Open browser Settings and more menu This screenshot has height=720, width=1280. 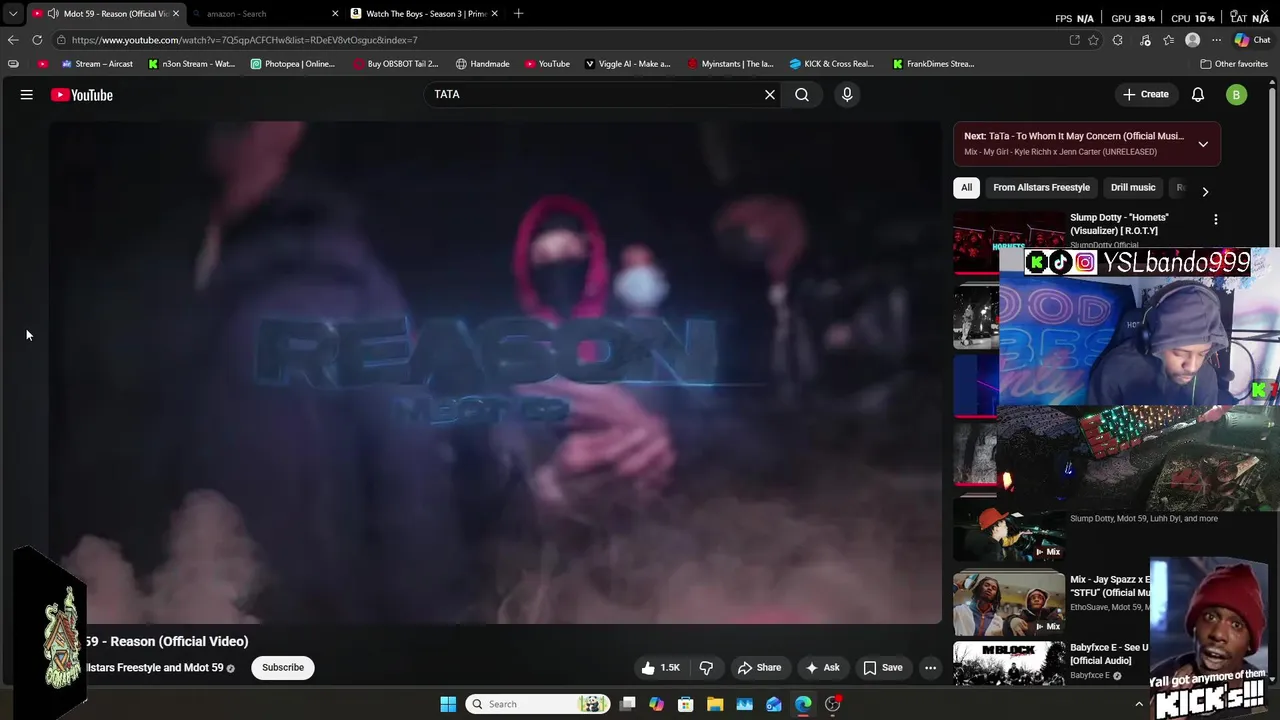pos(1217,40)
